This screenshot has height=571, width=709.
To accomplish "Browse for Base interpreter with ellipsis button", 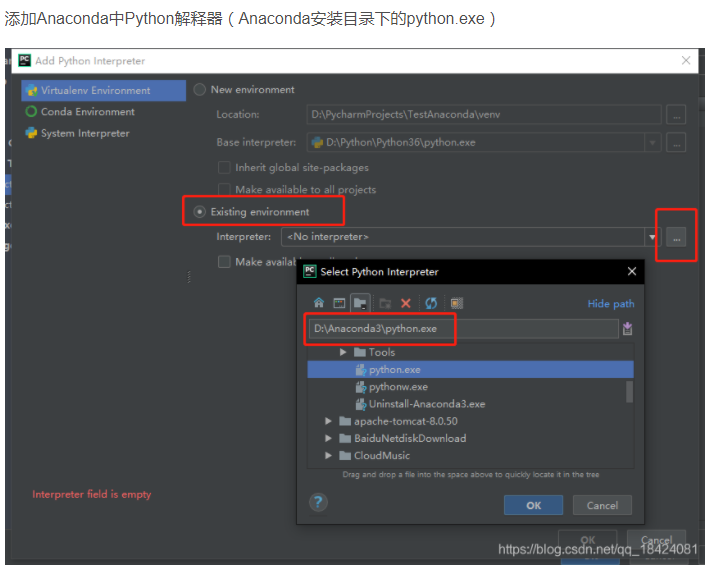I will pos(676,143).
